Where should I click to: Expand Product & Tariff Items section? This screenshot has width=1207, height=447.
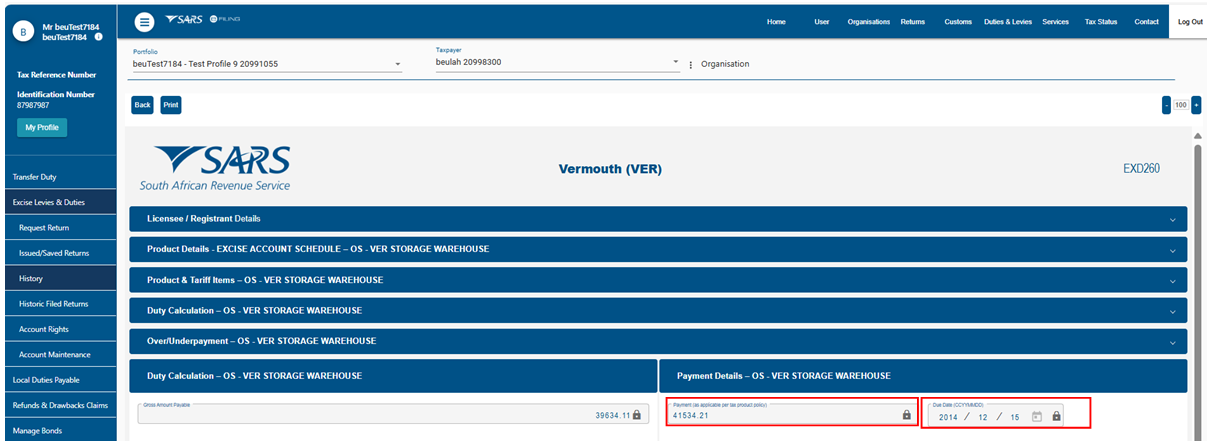pyautogui.click(x=658, y=280)
